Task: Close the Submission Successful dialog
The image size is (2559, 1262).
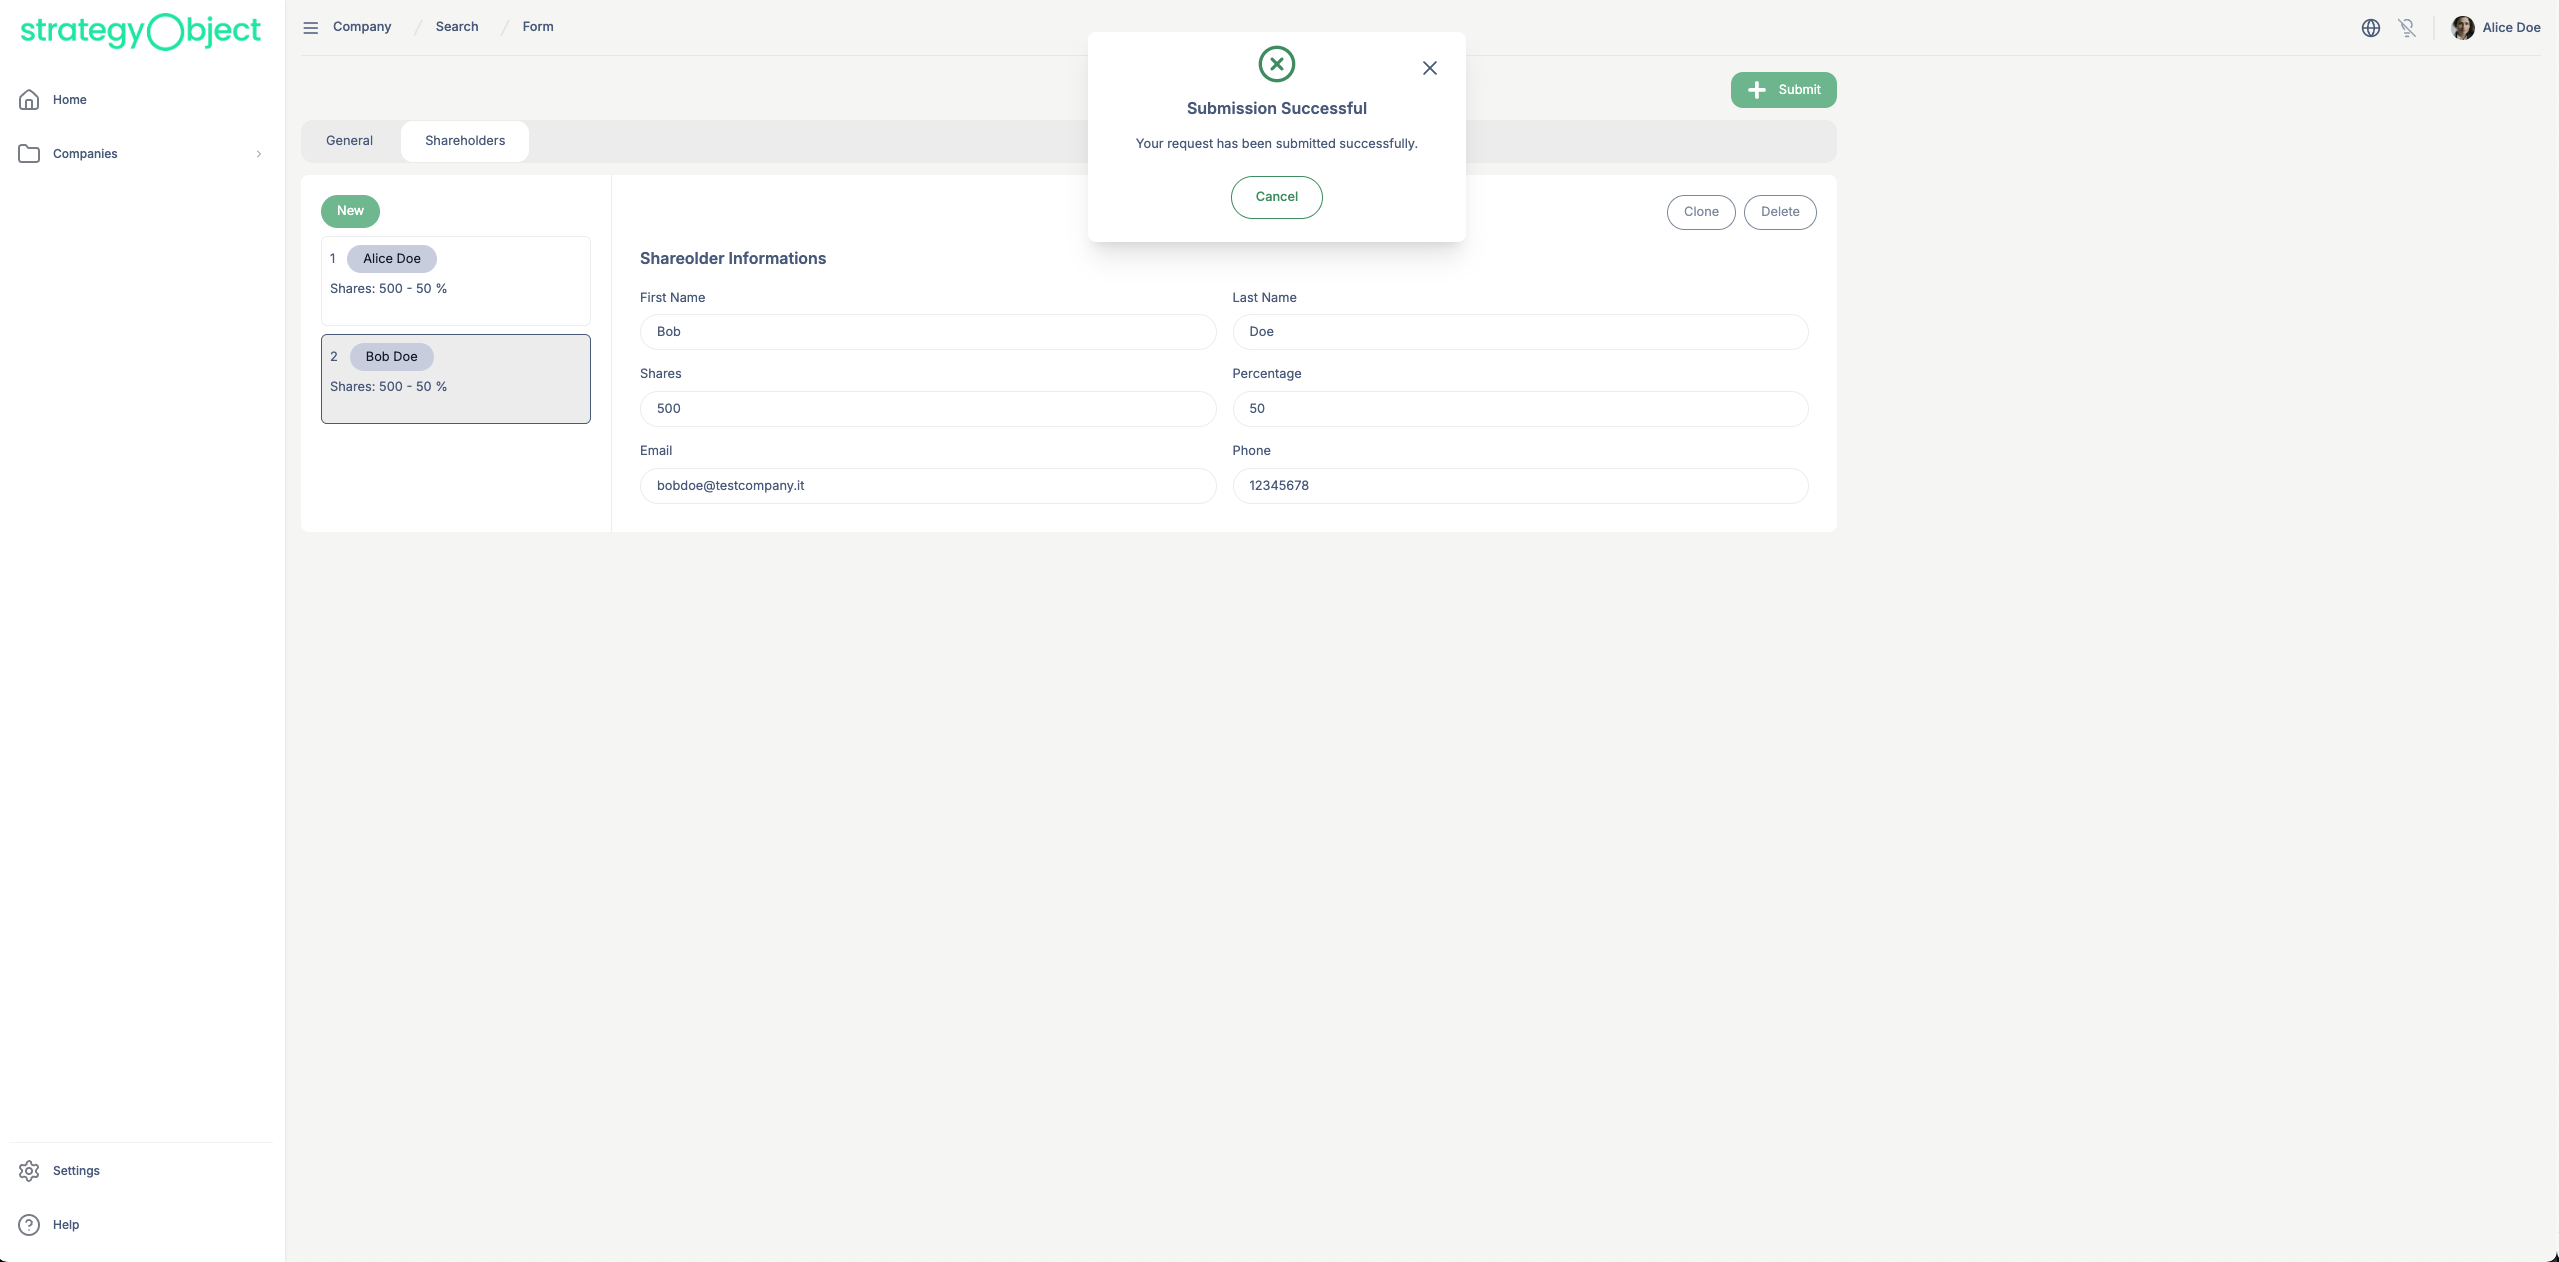Action: pyautogui.click(x=1429, y=68)
